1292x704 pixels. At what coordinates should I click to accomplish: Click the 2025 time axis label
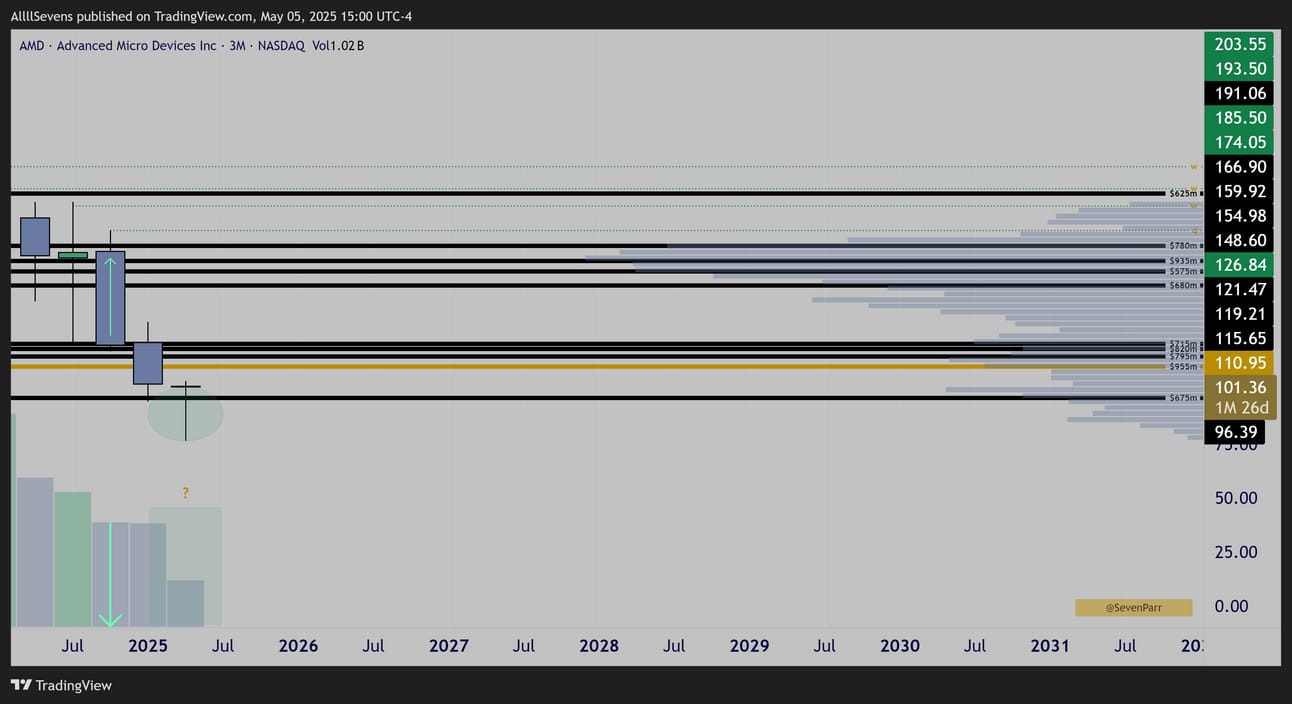(x=148, y=646)
